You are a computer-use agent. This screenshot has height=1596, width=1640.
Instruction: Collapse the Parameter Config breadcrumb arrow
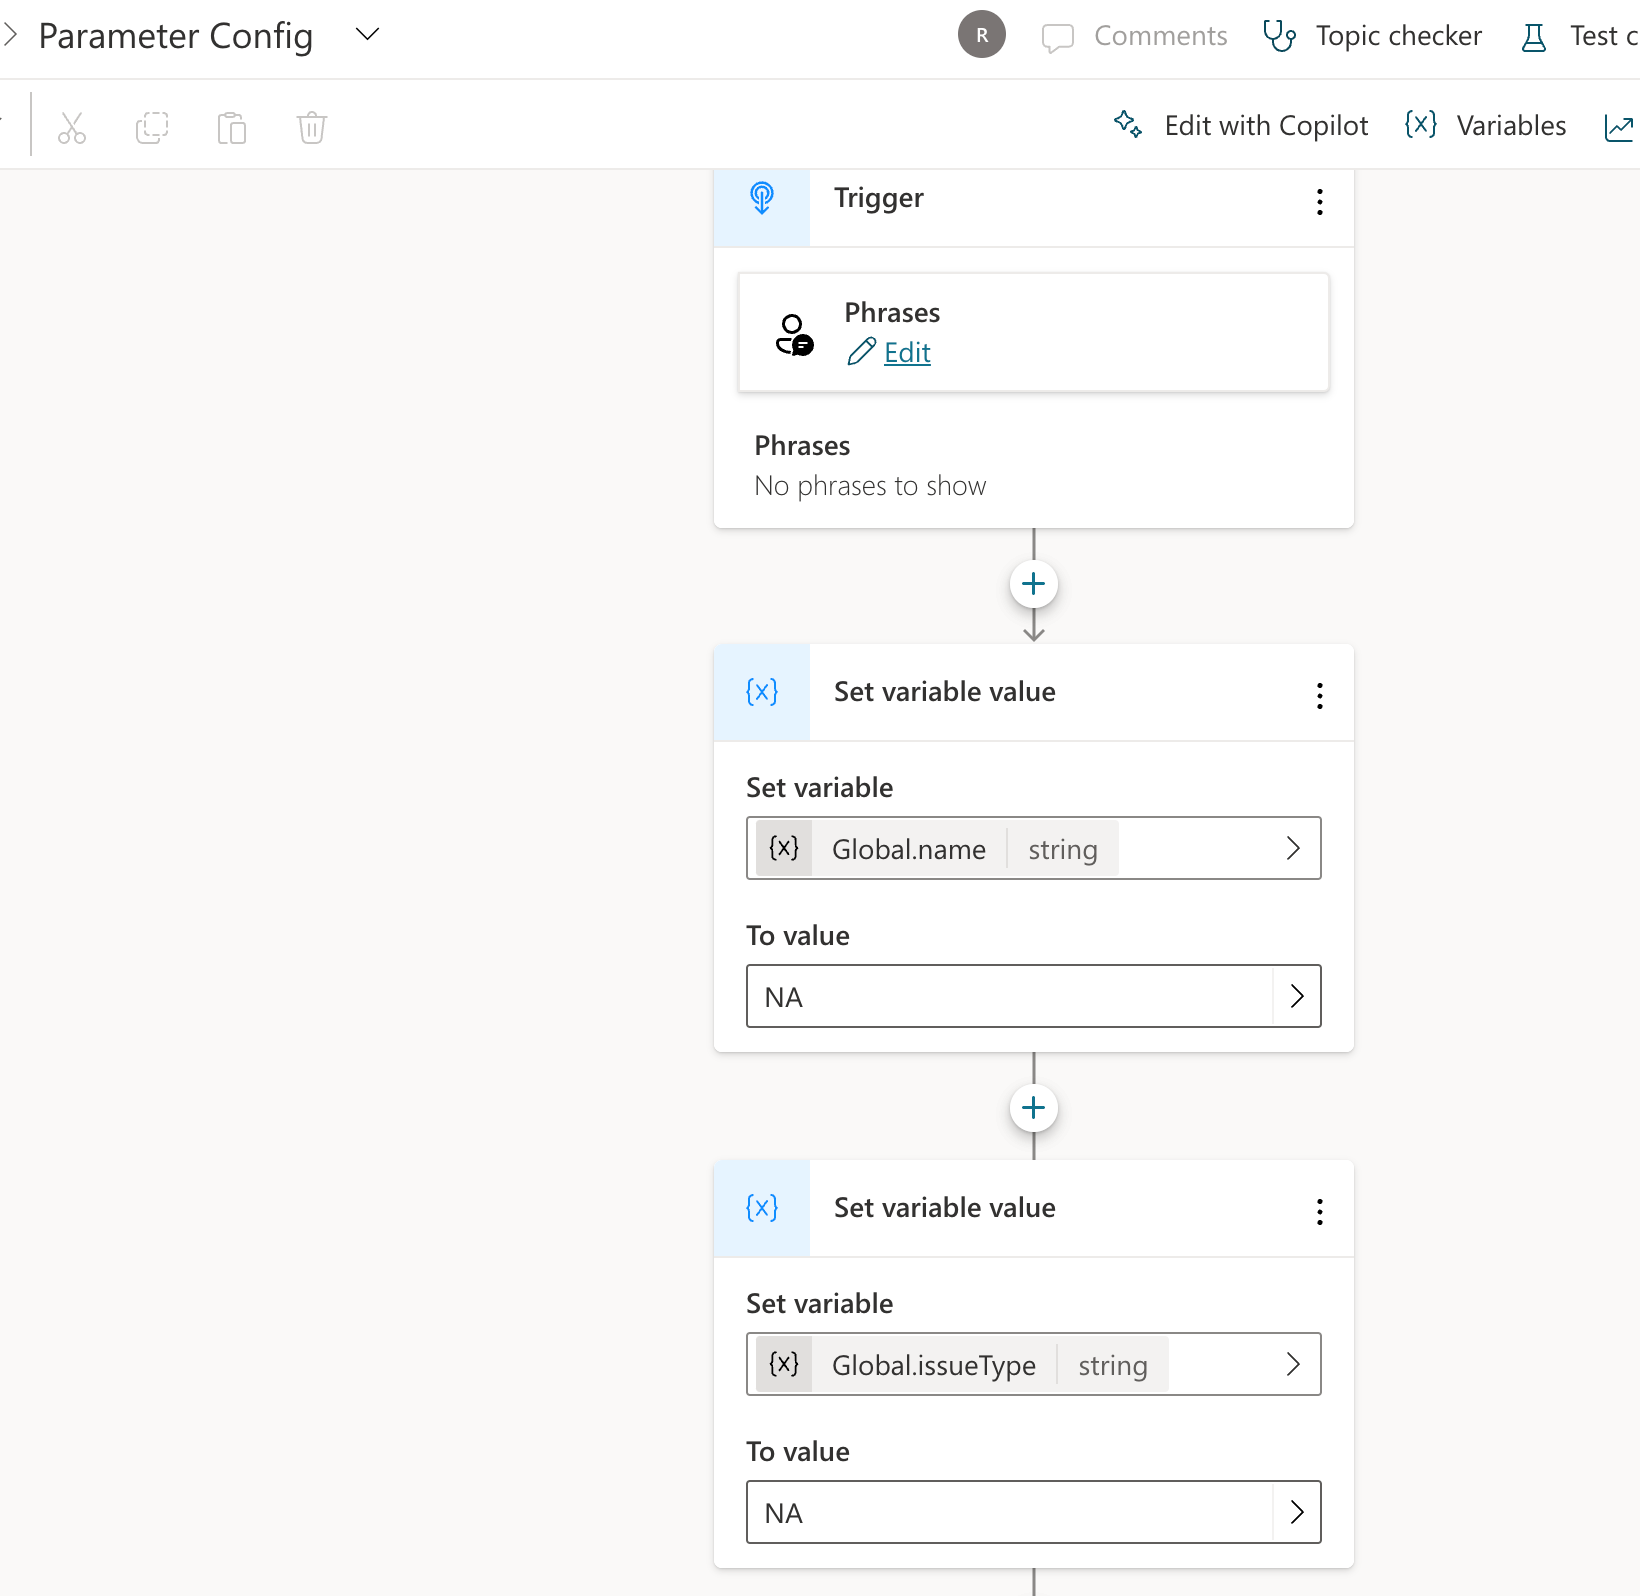[11, 33]
